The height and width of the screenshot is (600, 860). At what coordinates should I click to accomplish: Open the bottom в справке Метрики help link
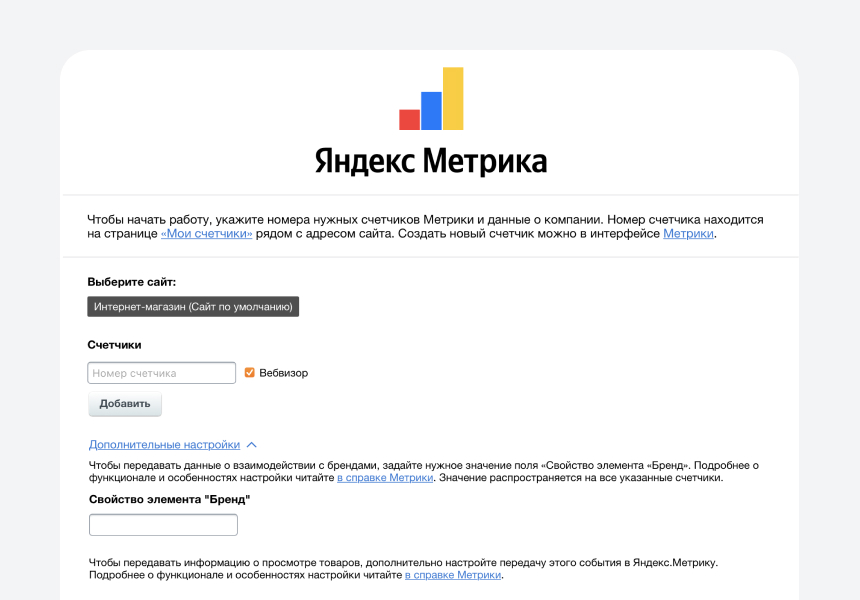454,575
